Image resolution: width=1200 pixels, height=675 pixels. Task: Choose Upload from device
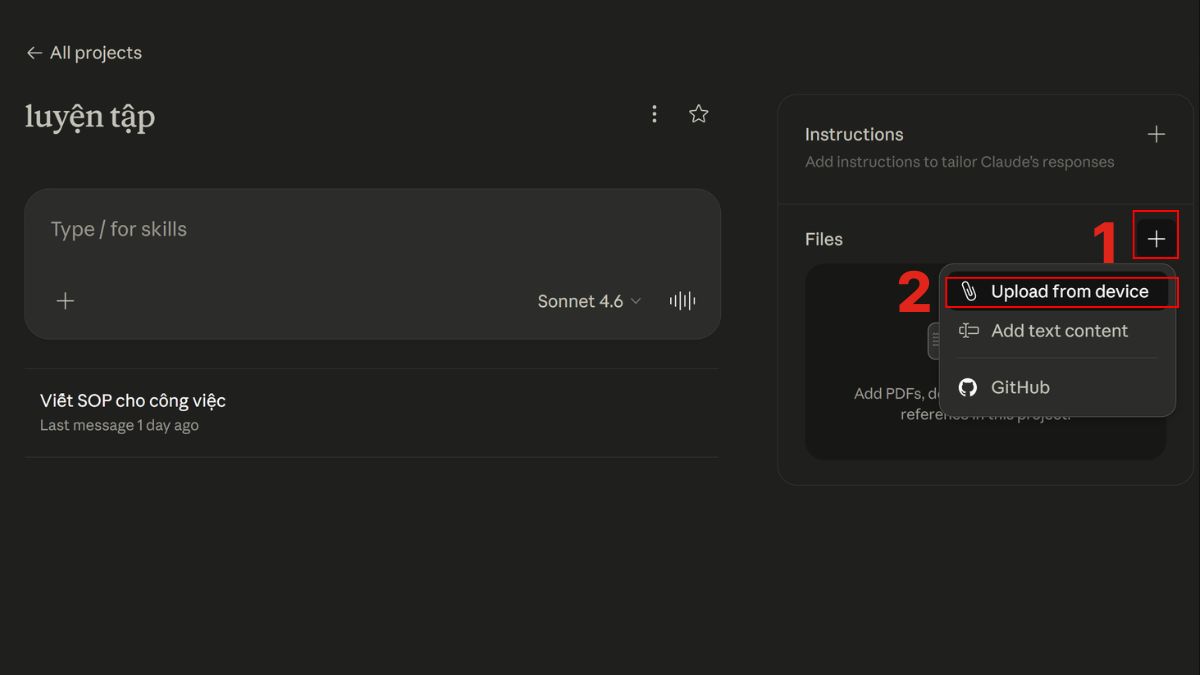pyautogui.click(x=1057, y=292)
